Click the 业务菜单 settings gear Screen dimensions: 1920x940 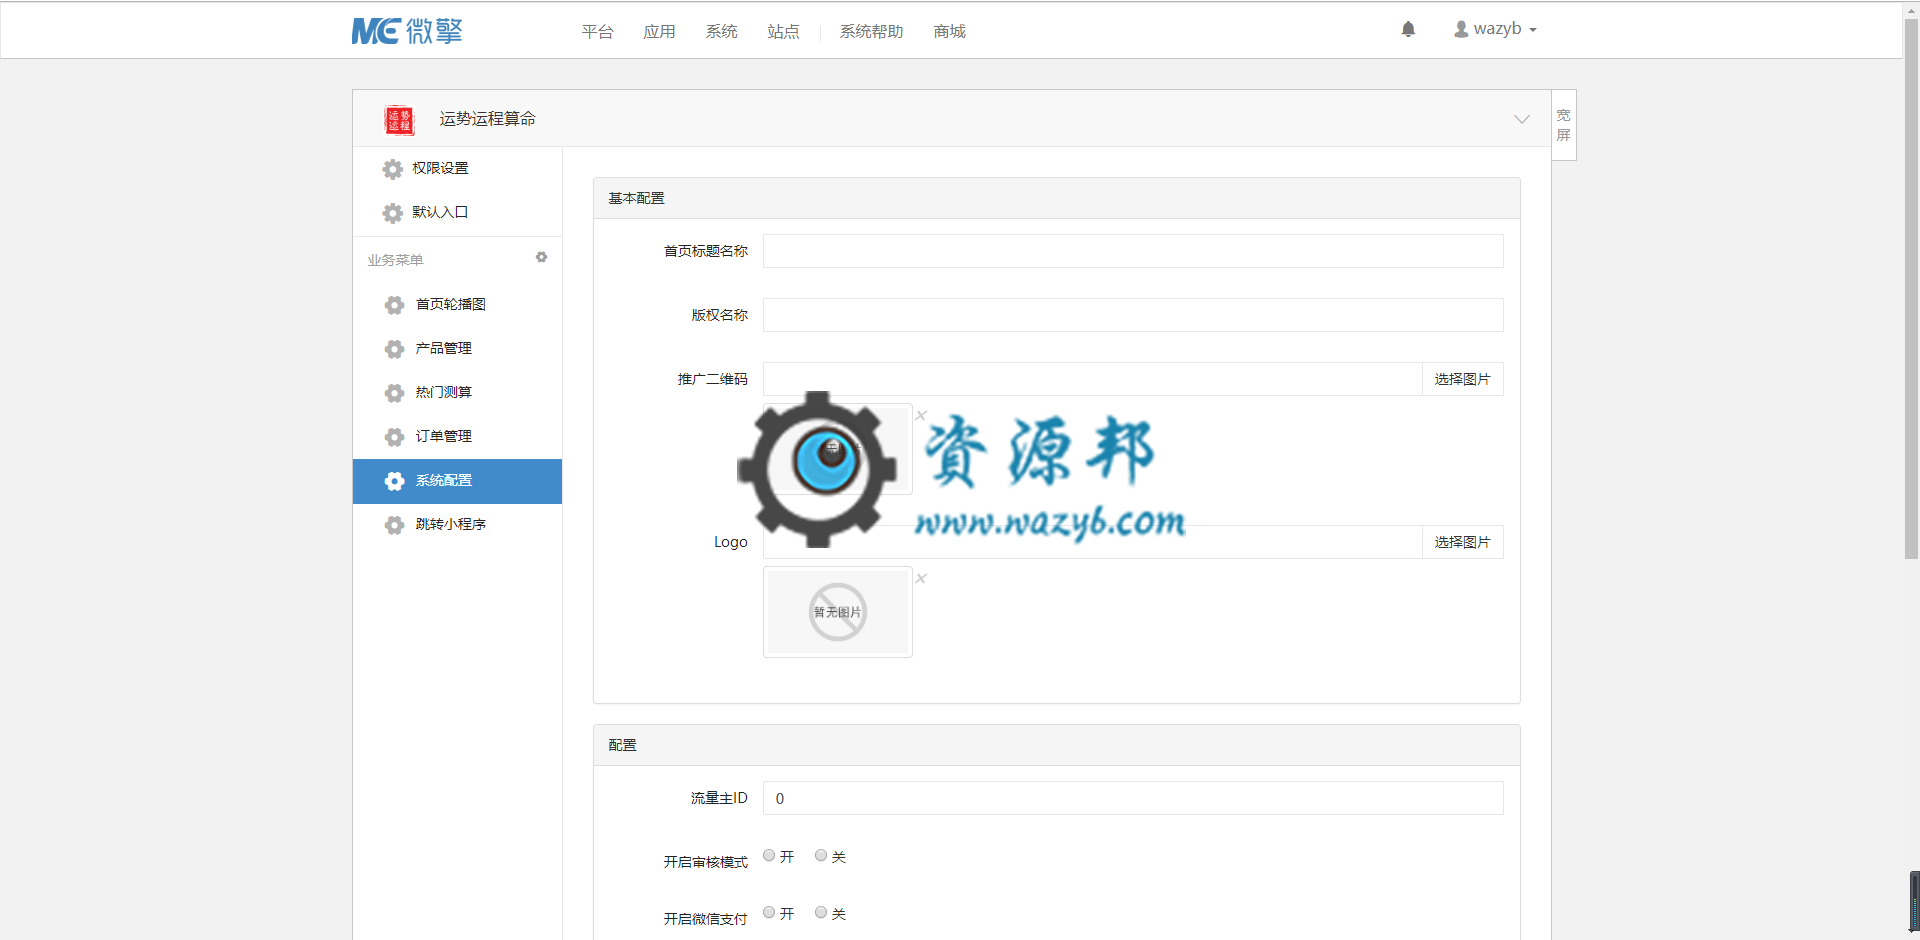click(x=541, y=258)
